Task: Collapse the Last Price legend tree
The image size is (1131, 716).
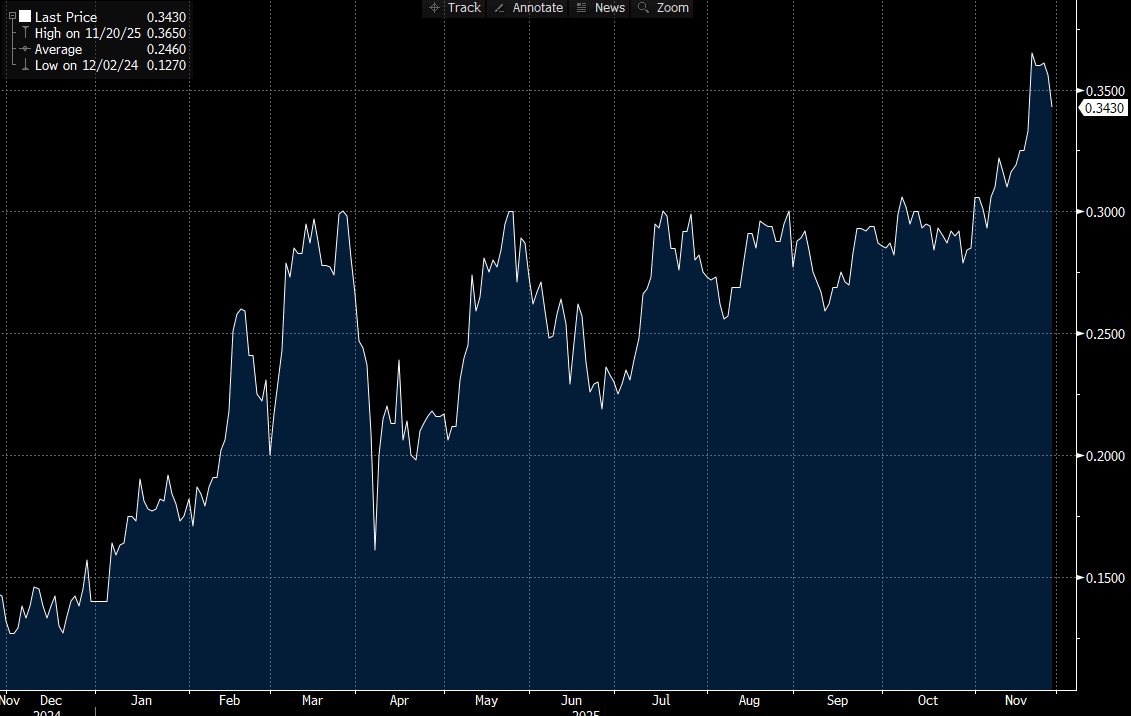Action: coord(11,17)
